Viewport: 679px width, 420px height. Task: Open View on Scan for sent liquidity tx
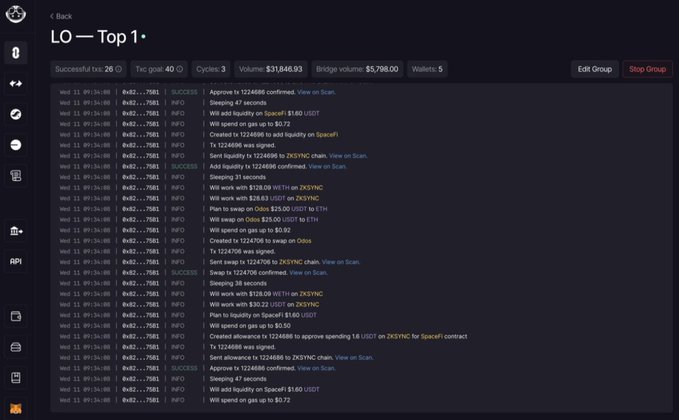tap(348, 156)
